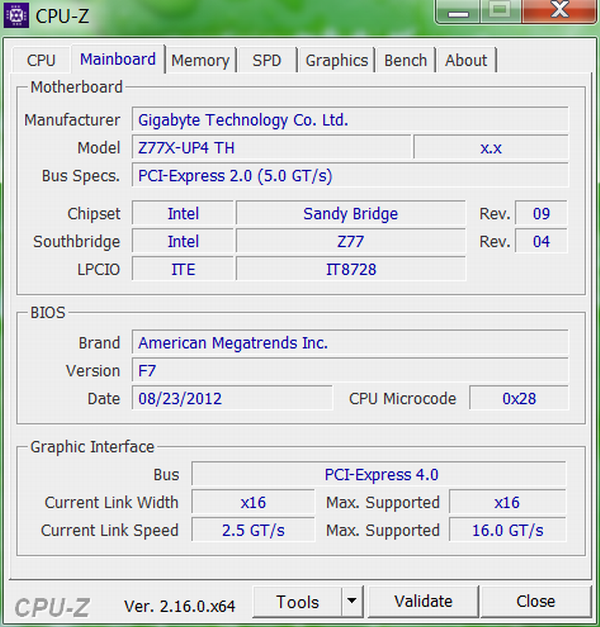Select the Southbridge value Z77
The height and width of the screenshot is (627, 600).
pyautogui.click(x=351, y=241)
